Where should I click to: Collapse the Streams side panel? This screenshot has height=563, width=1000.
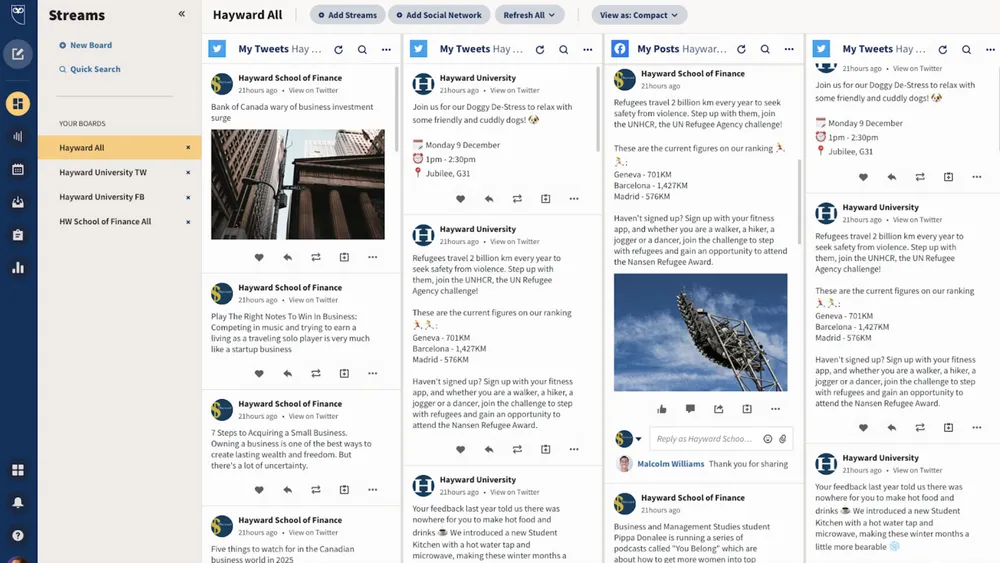click(181, 15)
